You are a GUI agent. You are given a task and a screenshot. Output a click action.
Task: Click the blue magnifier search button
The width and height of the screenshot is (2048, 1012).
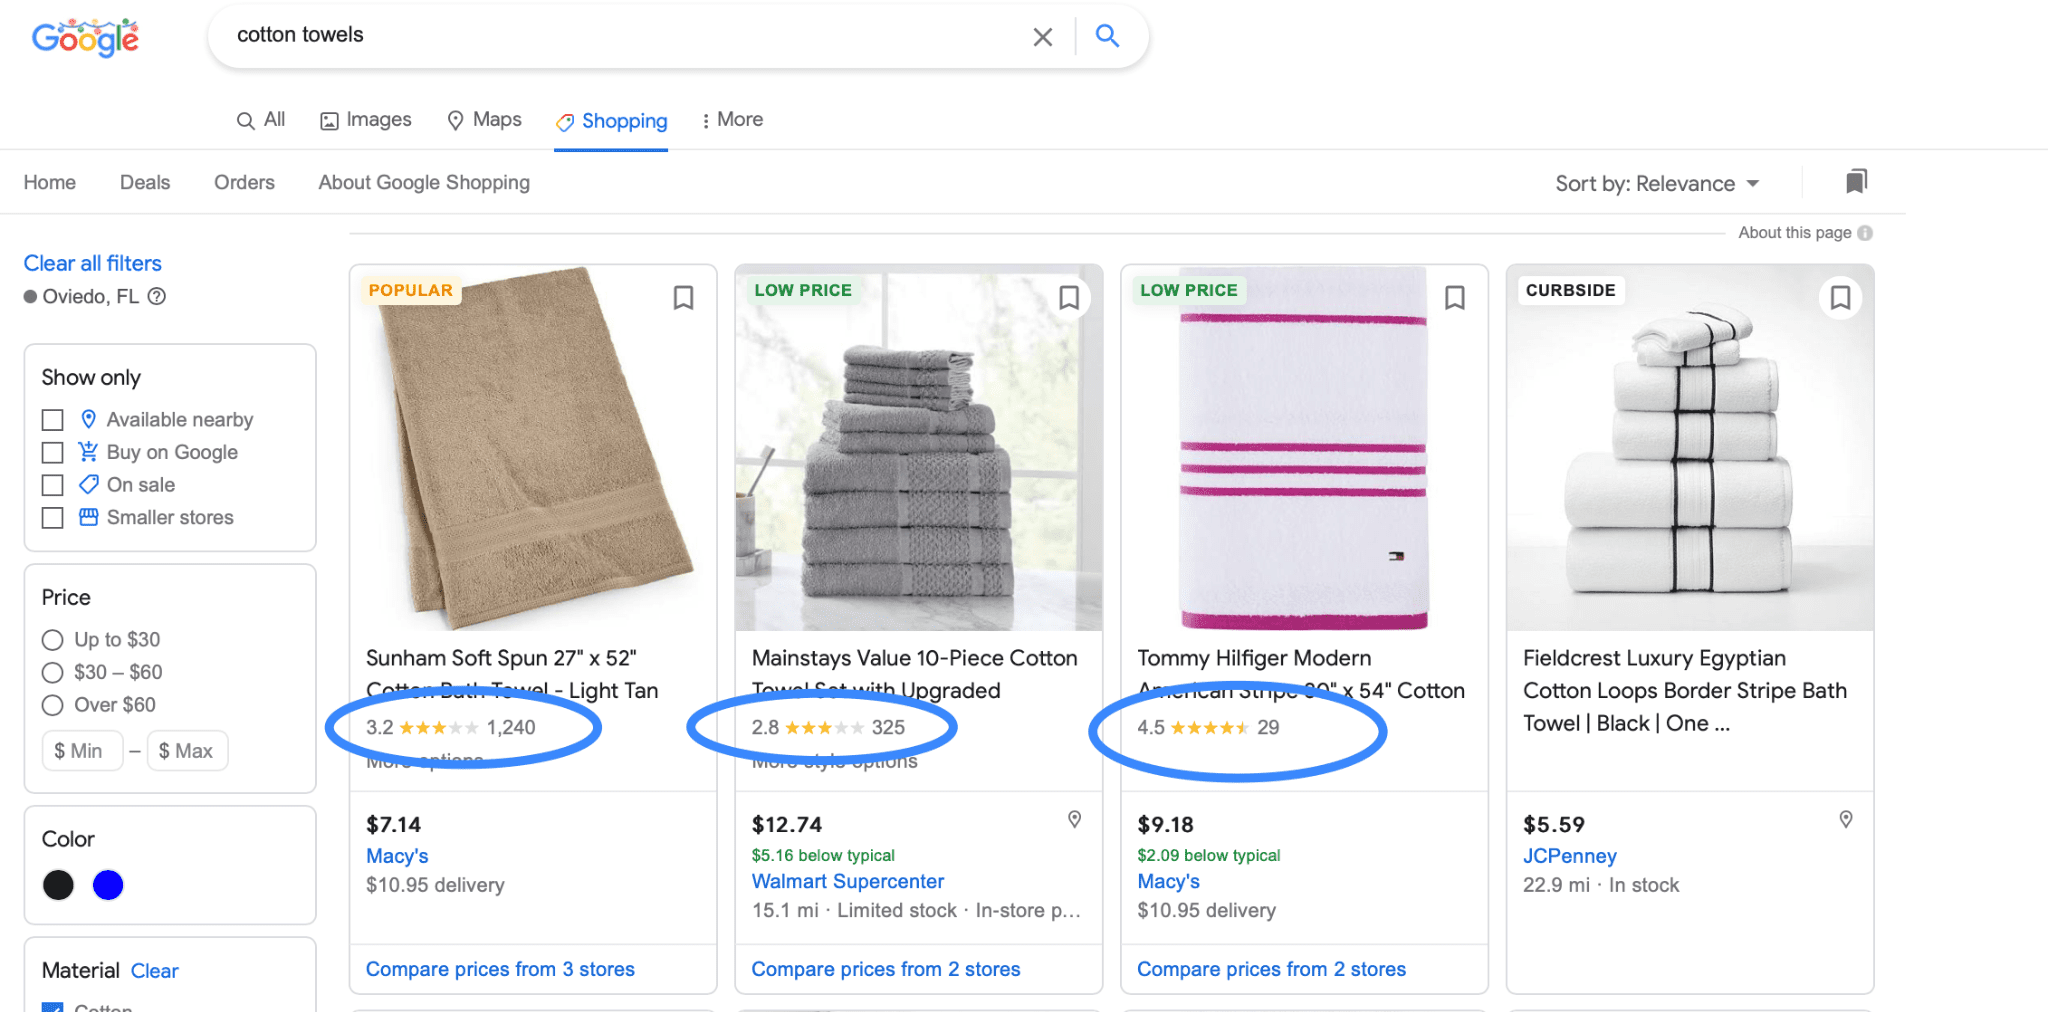point(1107,36)
